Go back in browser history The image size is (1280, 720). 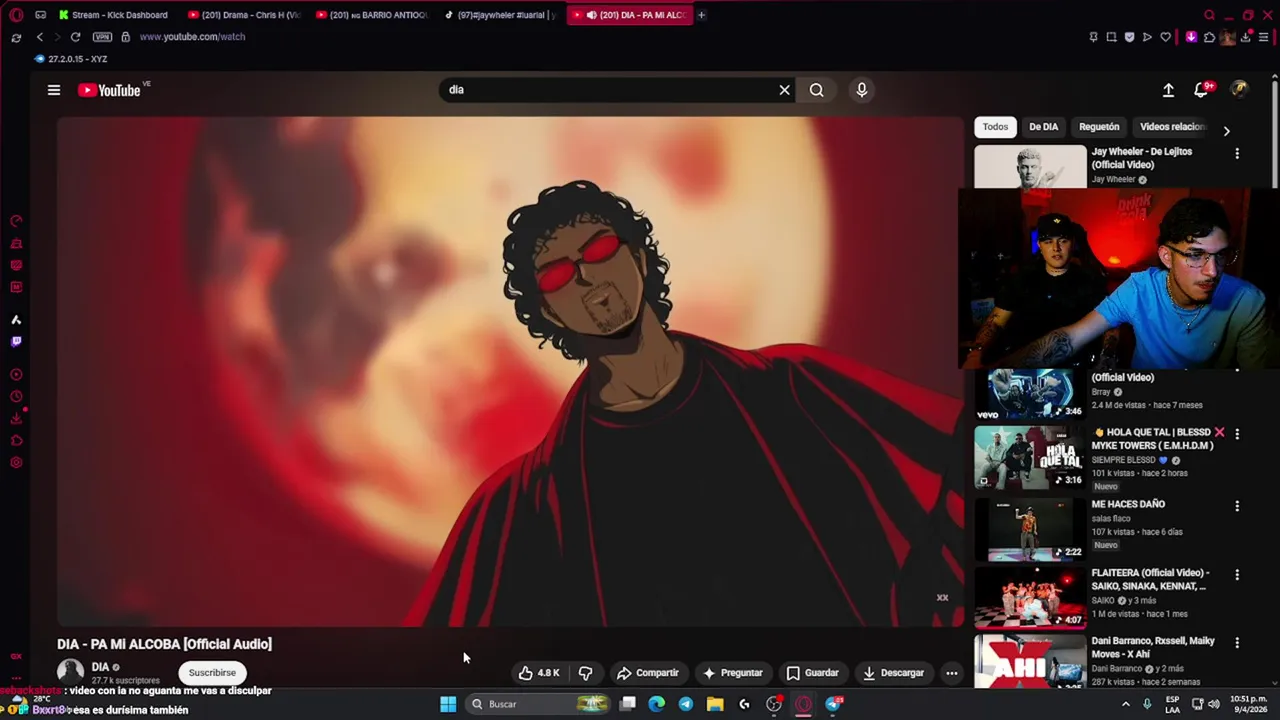(40, 37)
